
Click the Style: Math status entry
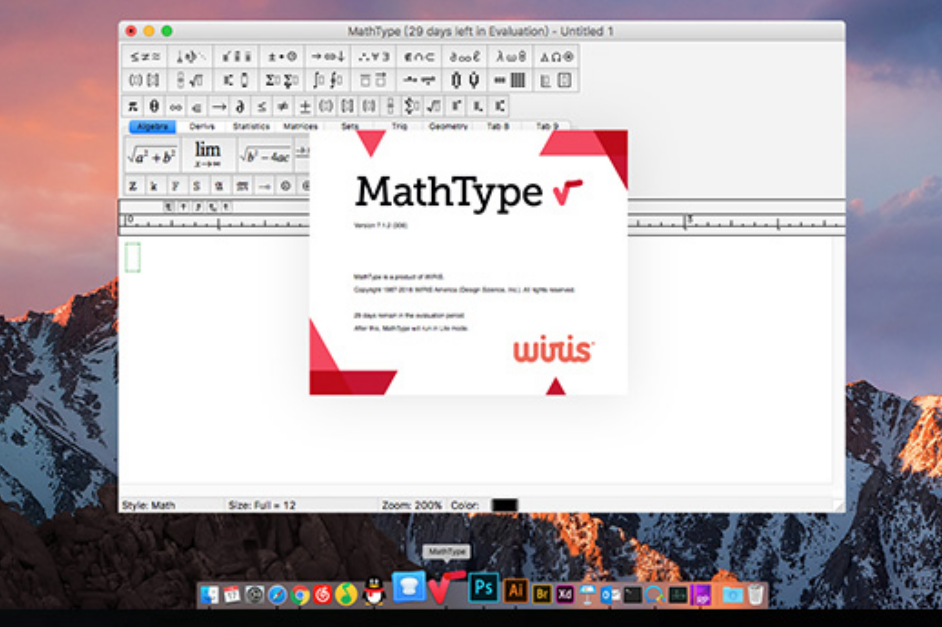[x=148, y=505]
